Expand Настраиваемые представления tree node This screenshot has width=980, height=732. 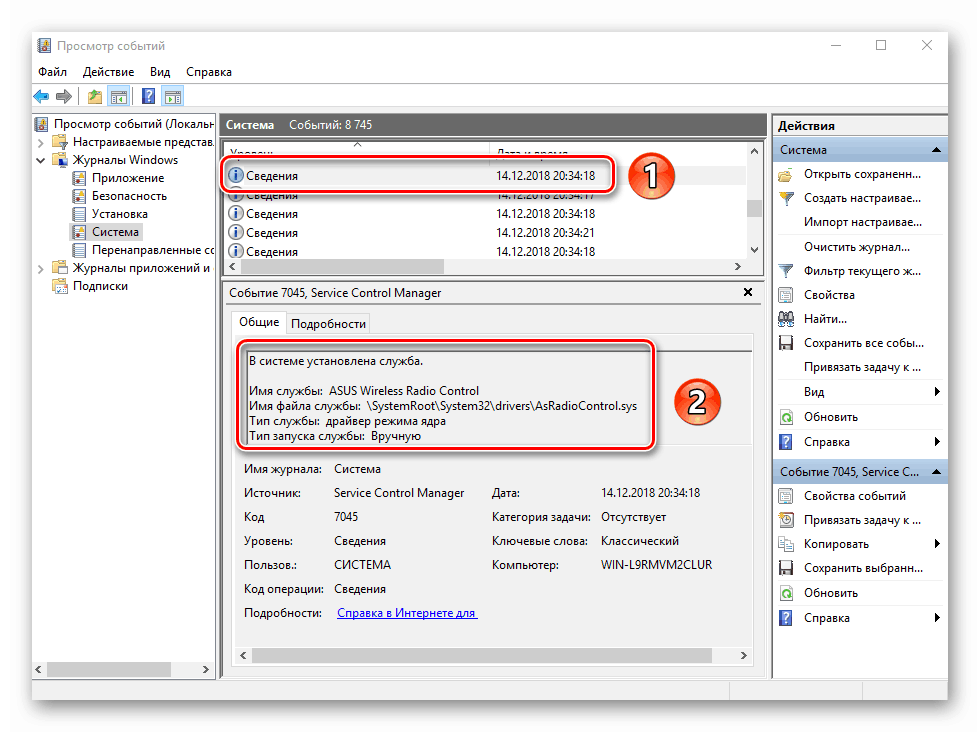41,143
